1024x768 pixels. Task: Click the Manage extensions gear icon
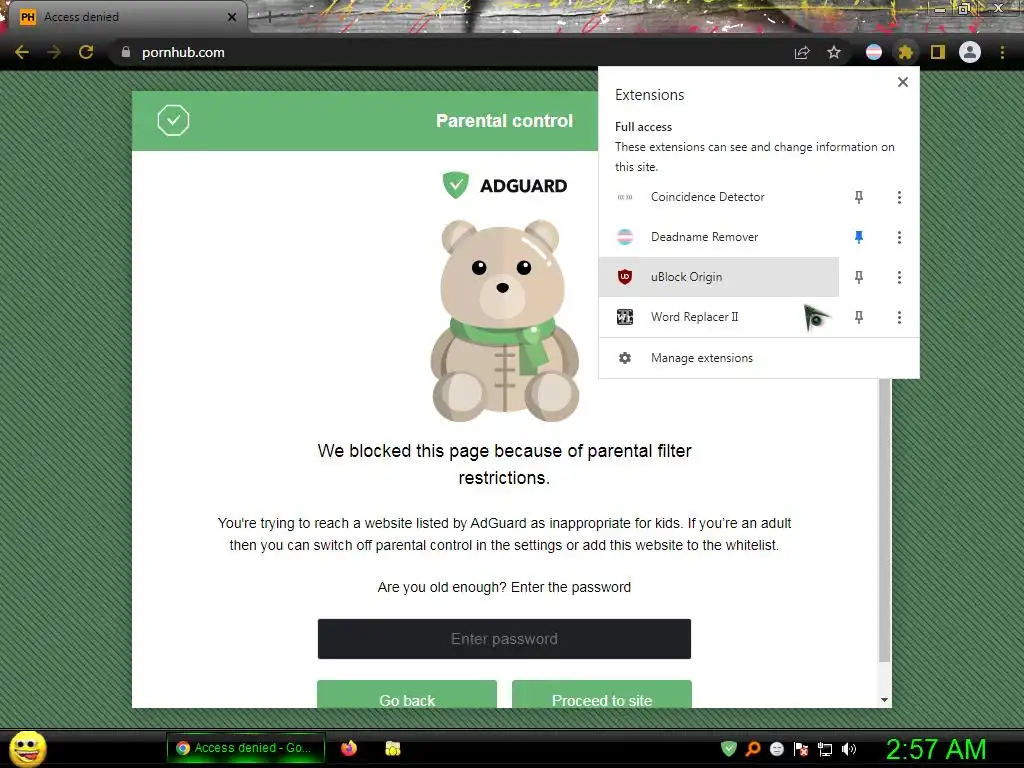tap(625, 358)
